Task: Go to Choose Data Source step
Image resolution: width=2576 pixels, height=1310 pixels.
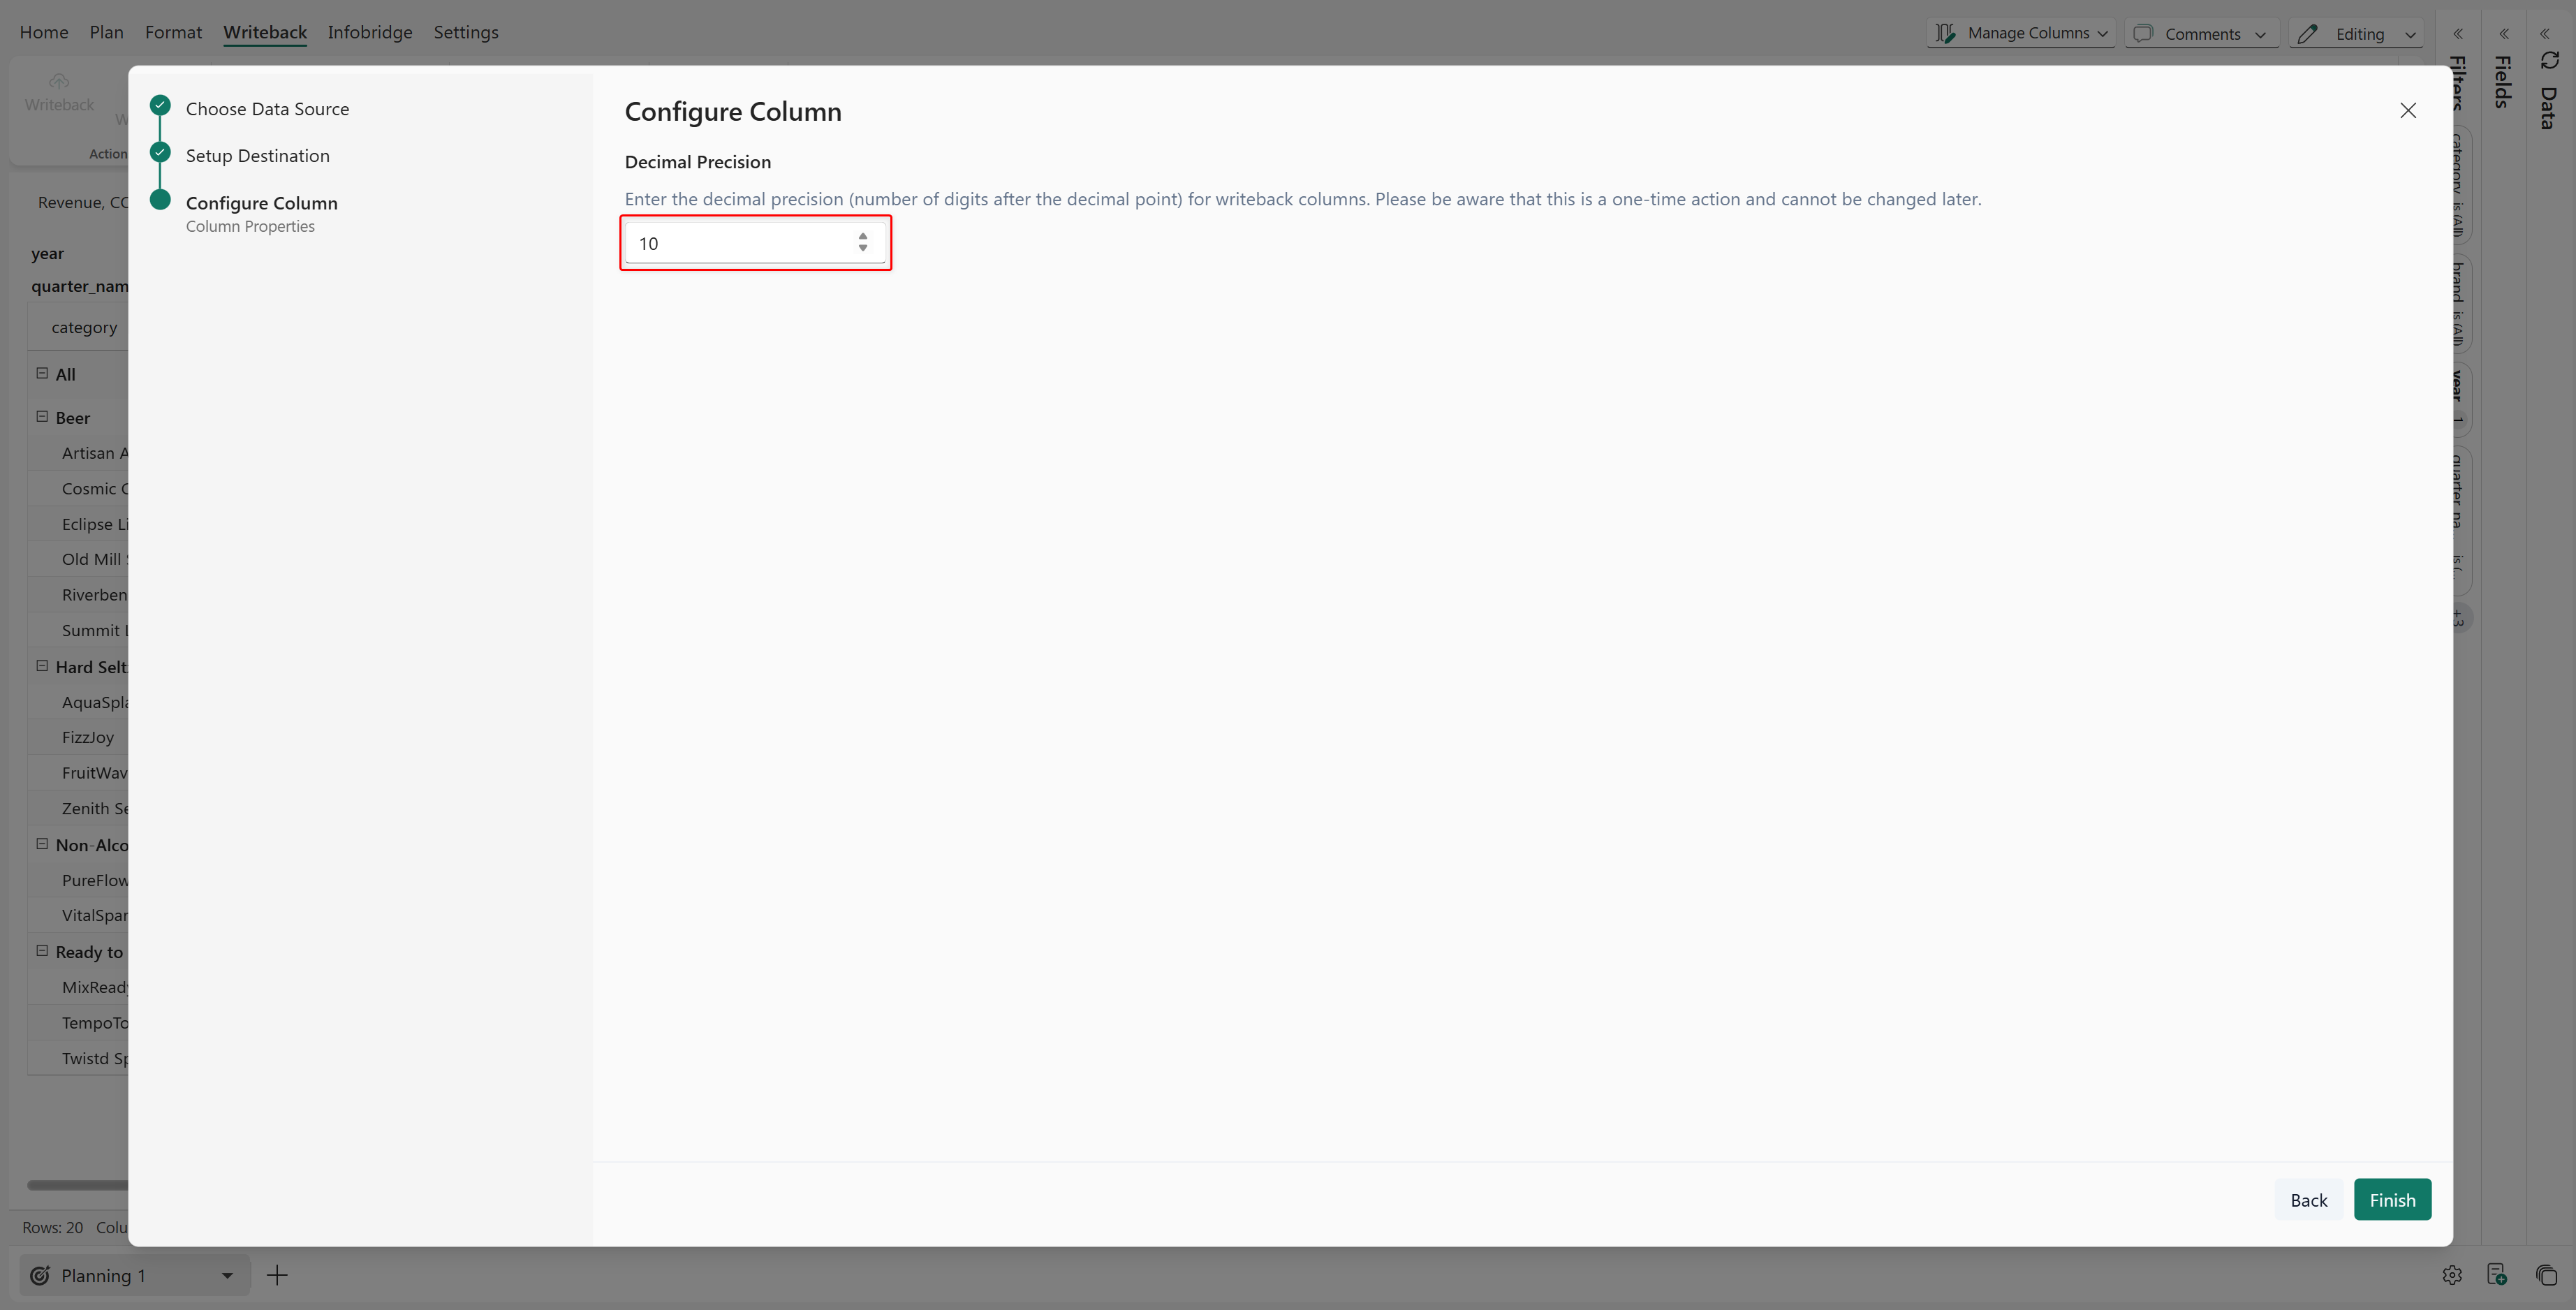Action: point(267,109)
